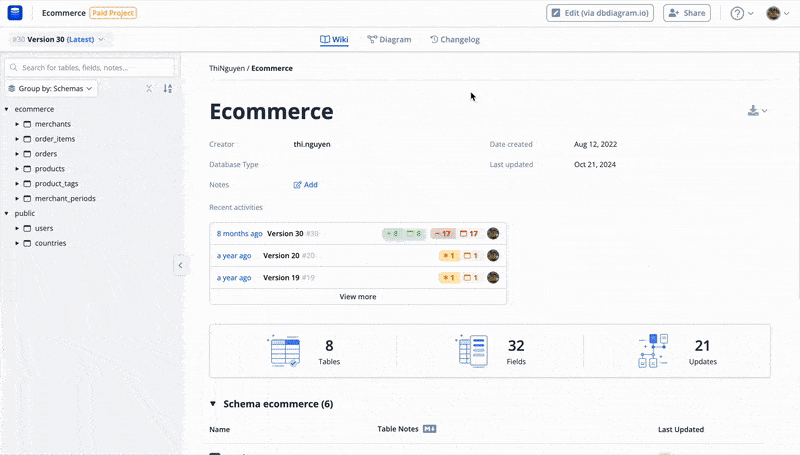
Task: Select countries in the sidebar tree
Action: tap(50, 243)
